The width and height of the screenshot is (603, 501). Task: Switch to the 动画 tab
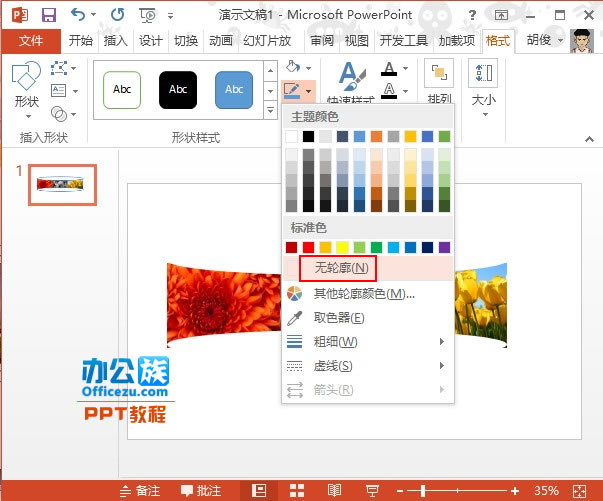tap(221, 41)
